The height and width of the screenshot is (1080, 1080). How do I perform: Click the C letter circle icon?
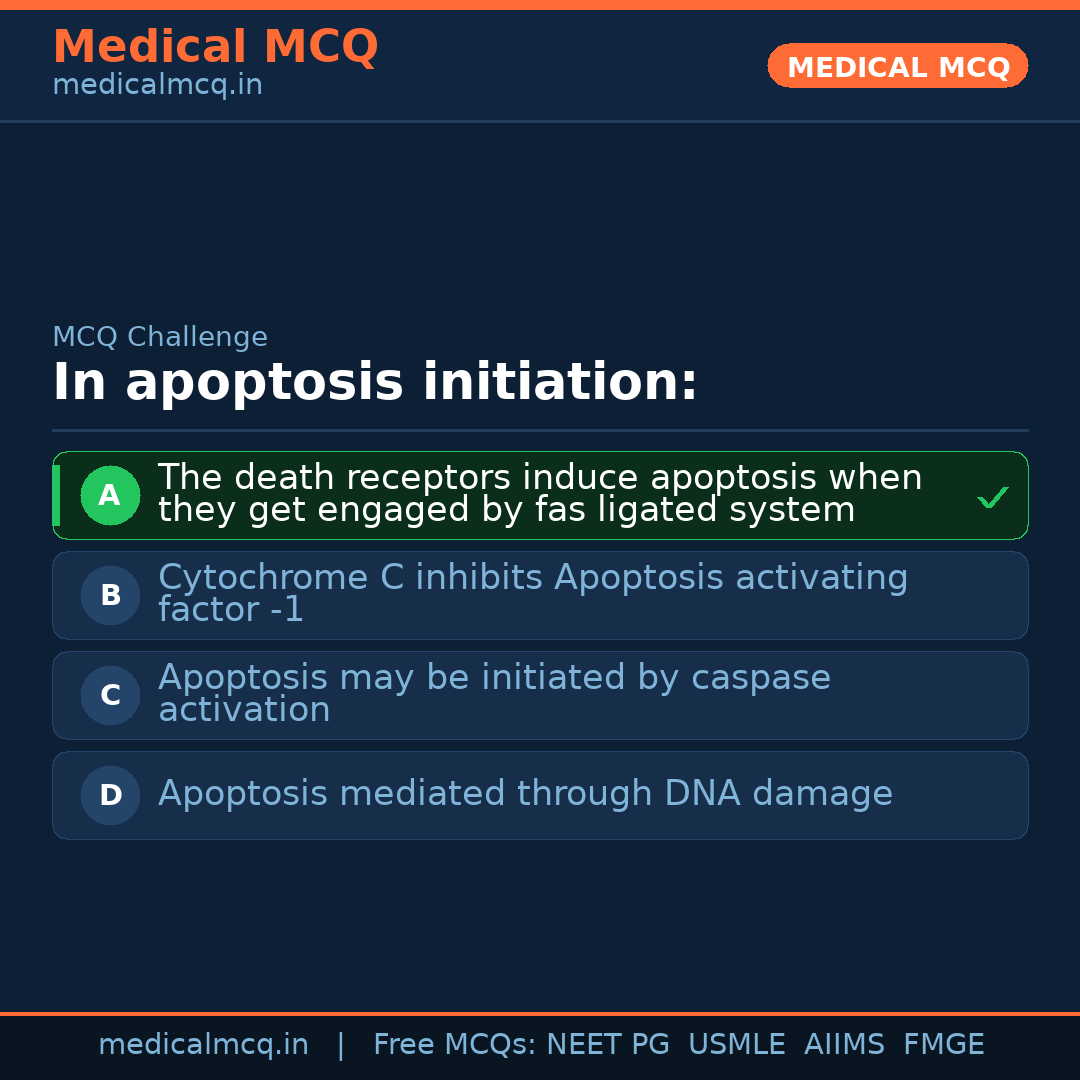[x=110, y=695]
